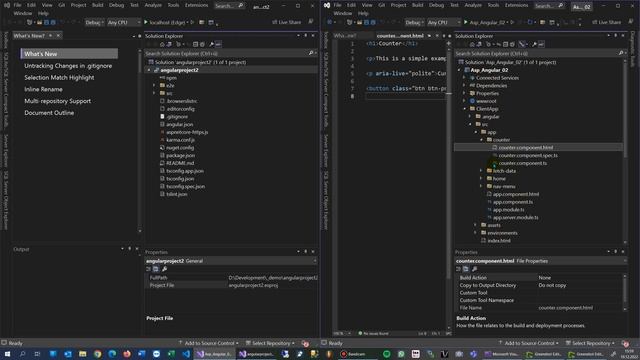Expand the src folder in left Solution Explorer
This screenshot has height=360, width=640.
pyautogui.click(x=154, y=93)
